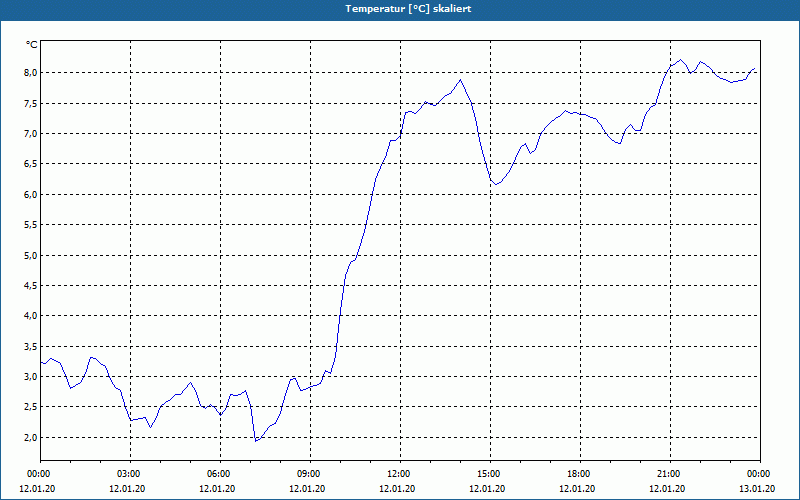Image resolution: width=800 pixels, height=500 pixels.
Task: Click the 12.01.20 date under 18:00
Action: click(x=577, y=489)
